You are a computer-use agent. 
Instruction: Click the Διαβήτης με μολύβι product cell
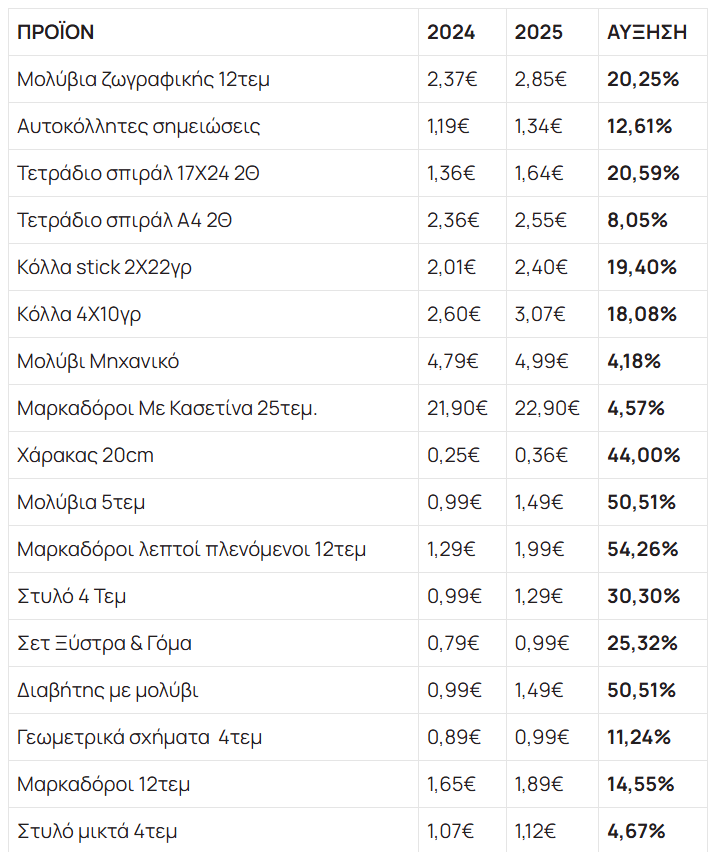tap(115, 690)
